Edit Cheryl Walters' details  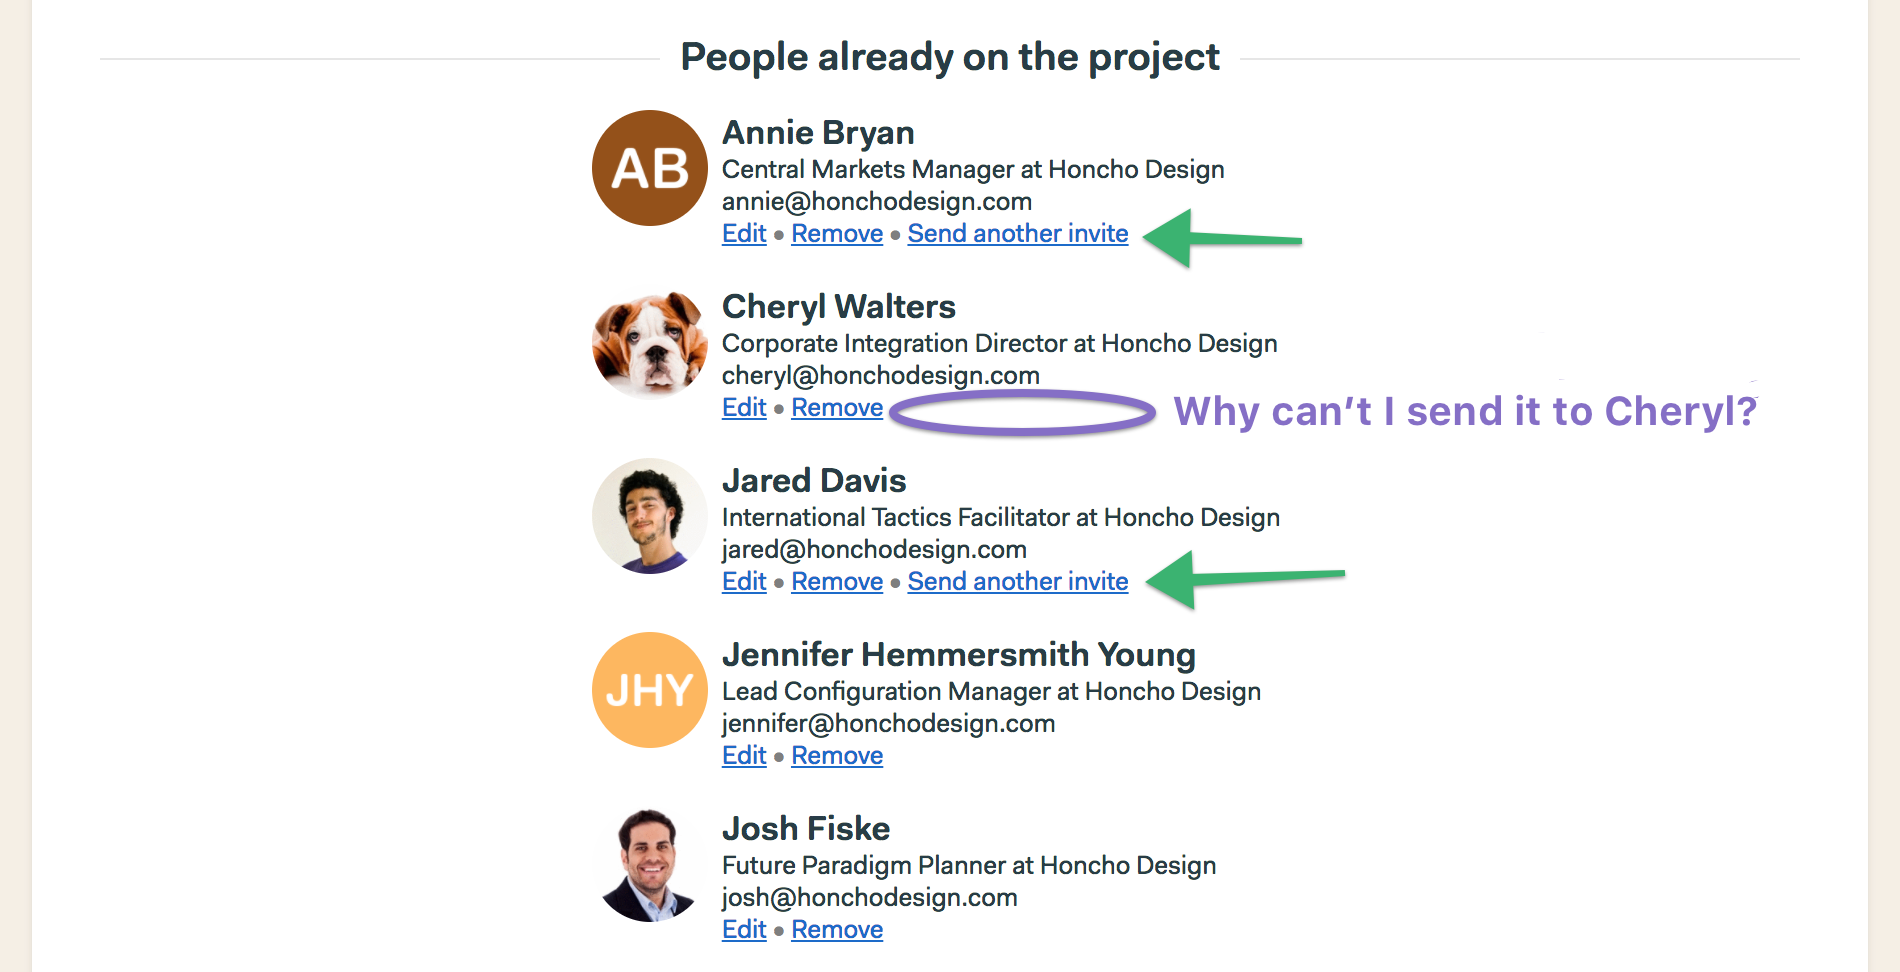[x=744, y=408]
